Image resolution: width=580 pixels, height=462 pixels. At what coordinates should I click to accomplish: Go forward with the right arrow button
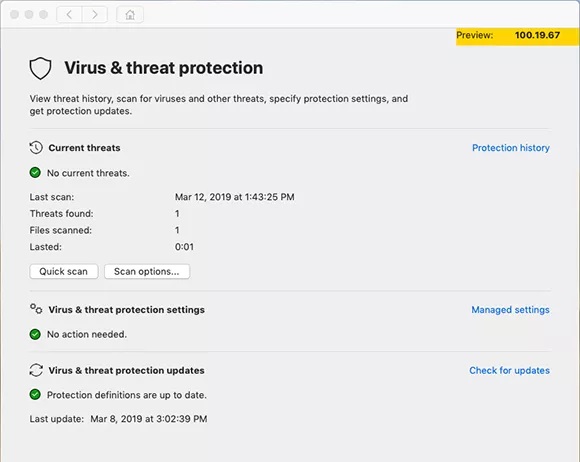tap(95, 14)
